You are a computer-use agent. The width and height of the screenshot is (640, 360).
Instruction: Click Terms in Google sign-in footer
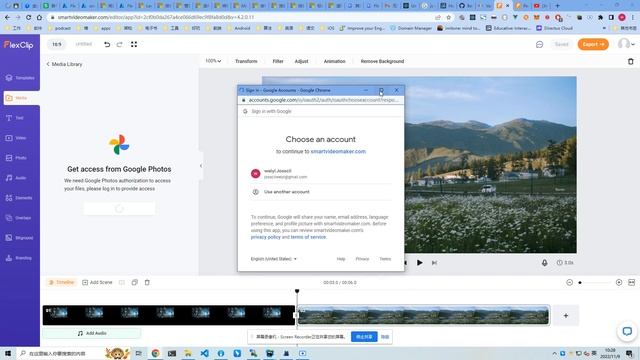(x=385, y=259)
